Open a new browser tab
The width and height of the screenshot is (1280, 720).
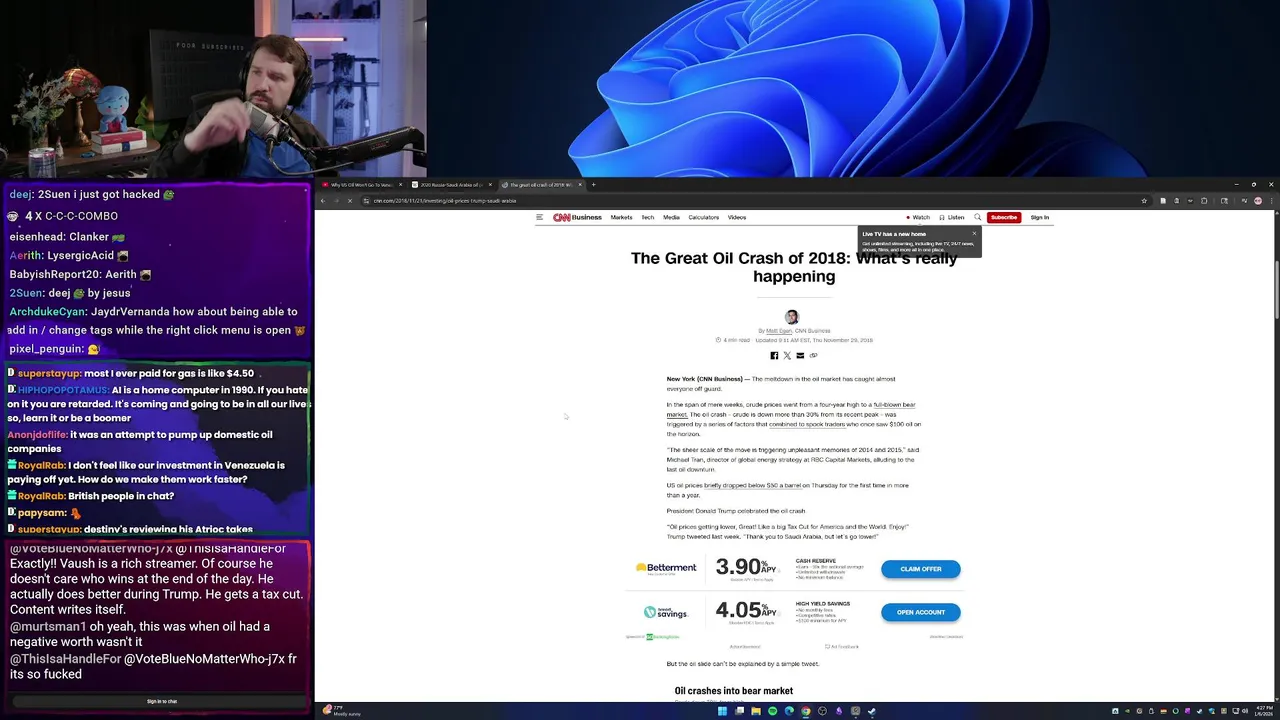pos(593,185)
